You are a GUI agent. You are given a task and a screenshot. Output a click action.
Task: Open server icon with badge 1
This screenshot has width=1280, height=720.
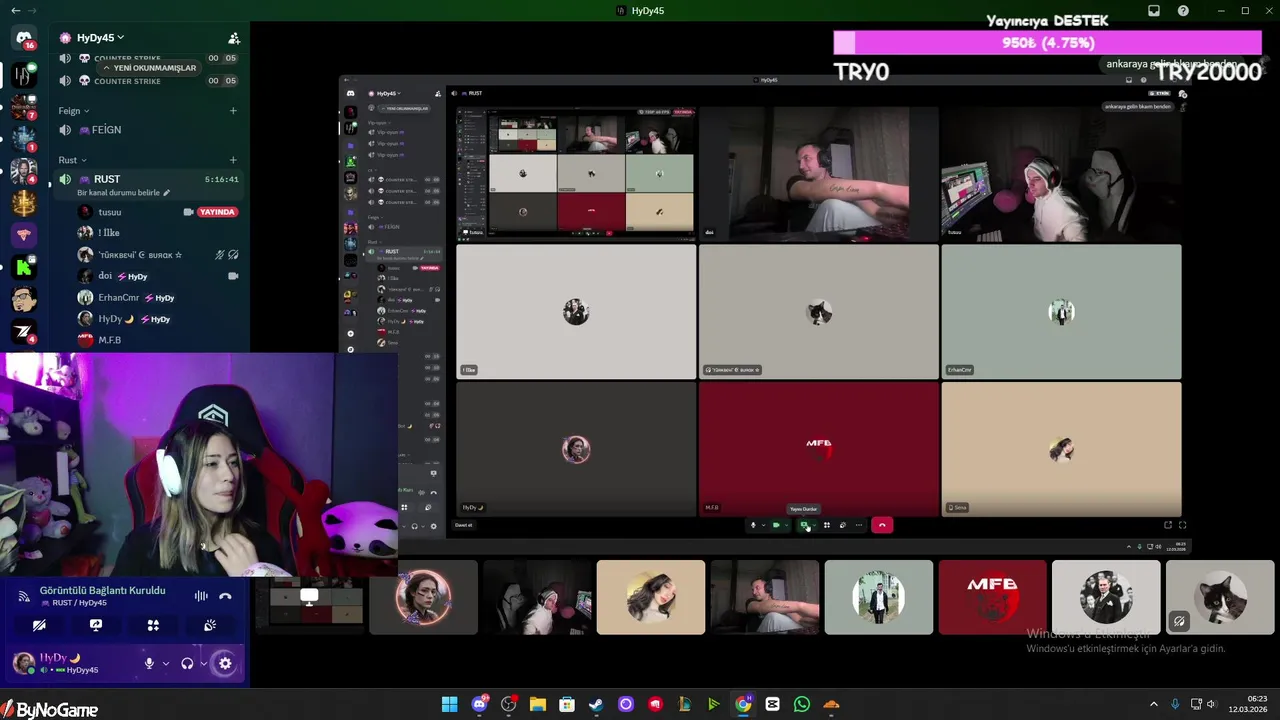[x=24, y=138]
